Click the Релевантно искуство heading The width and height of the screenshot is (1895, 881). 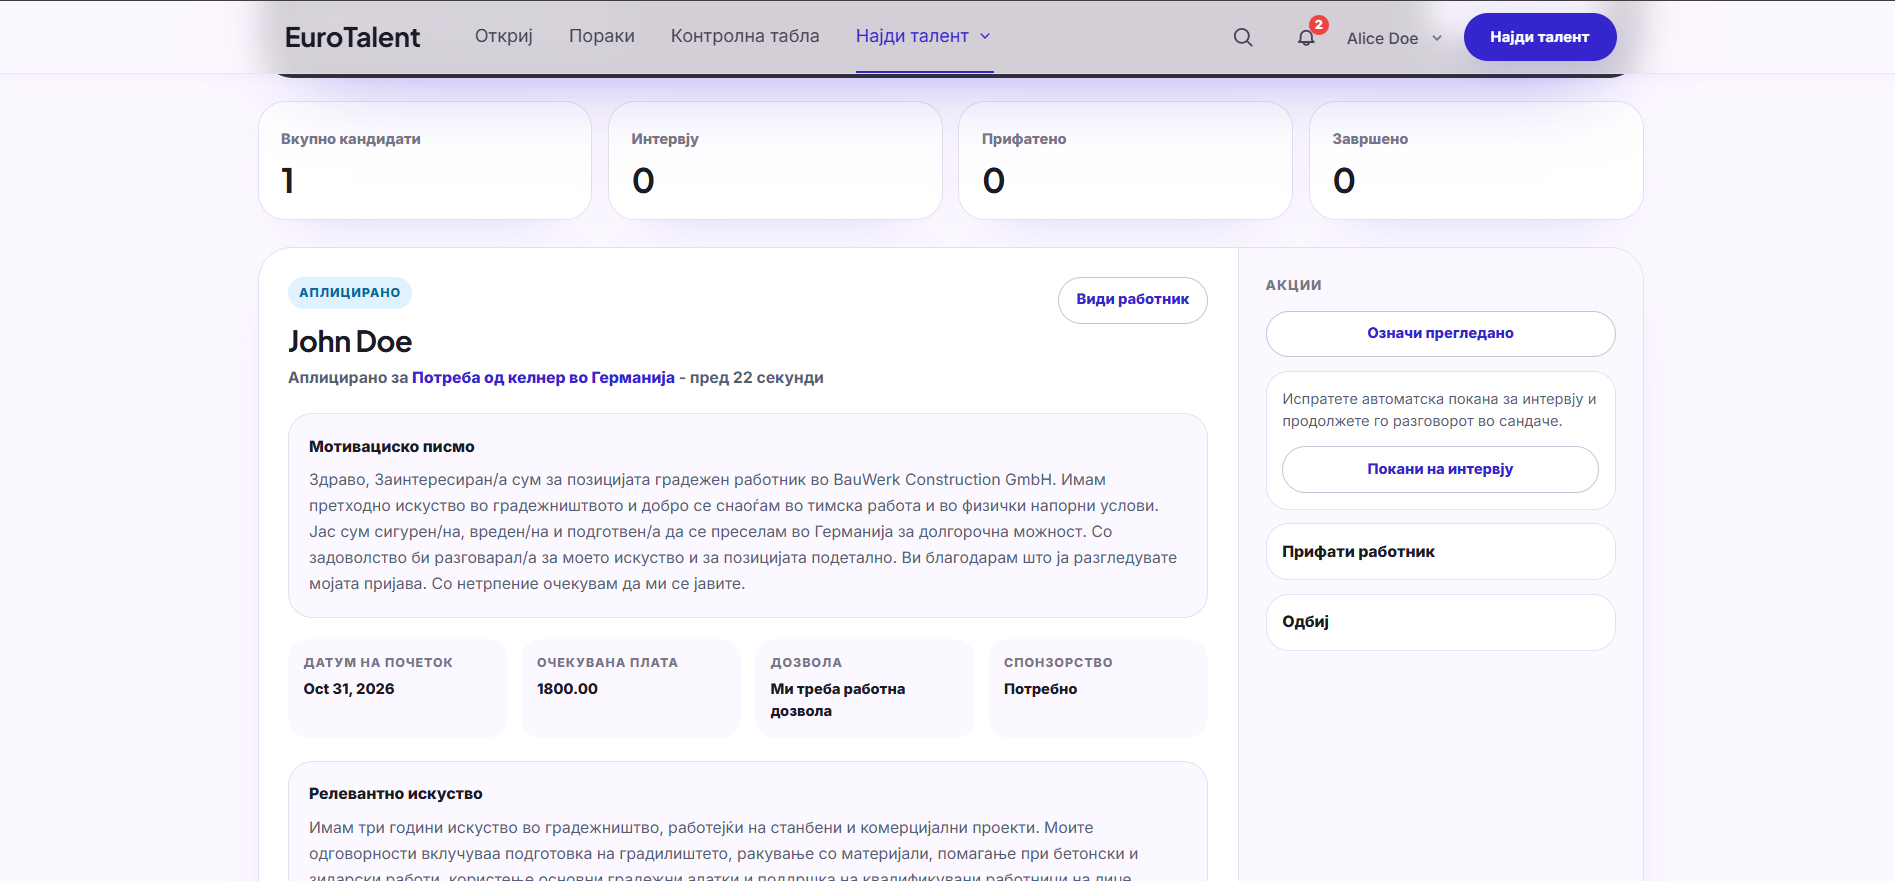coord(396,794)
